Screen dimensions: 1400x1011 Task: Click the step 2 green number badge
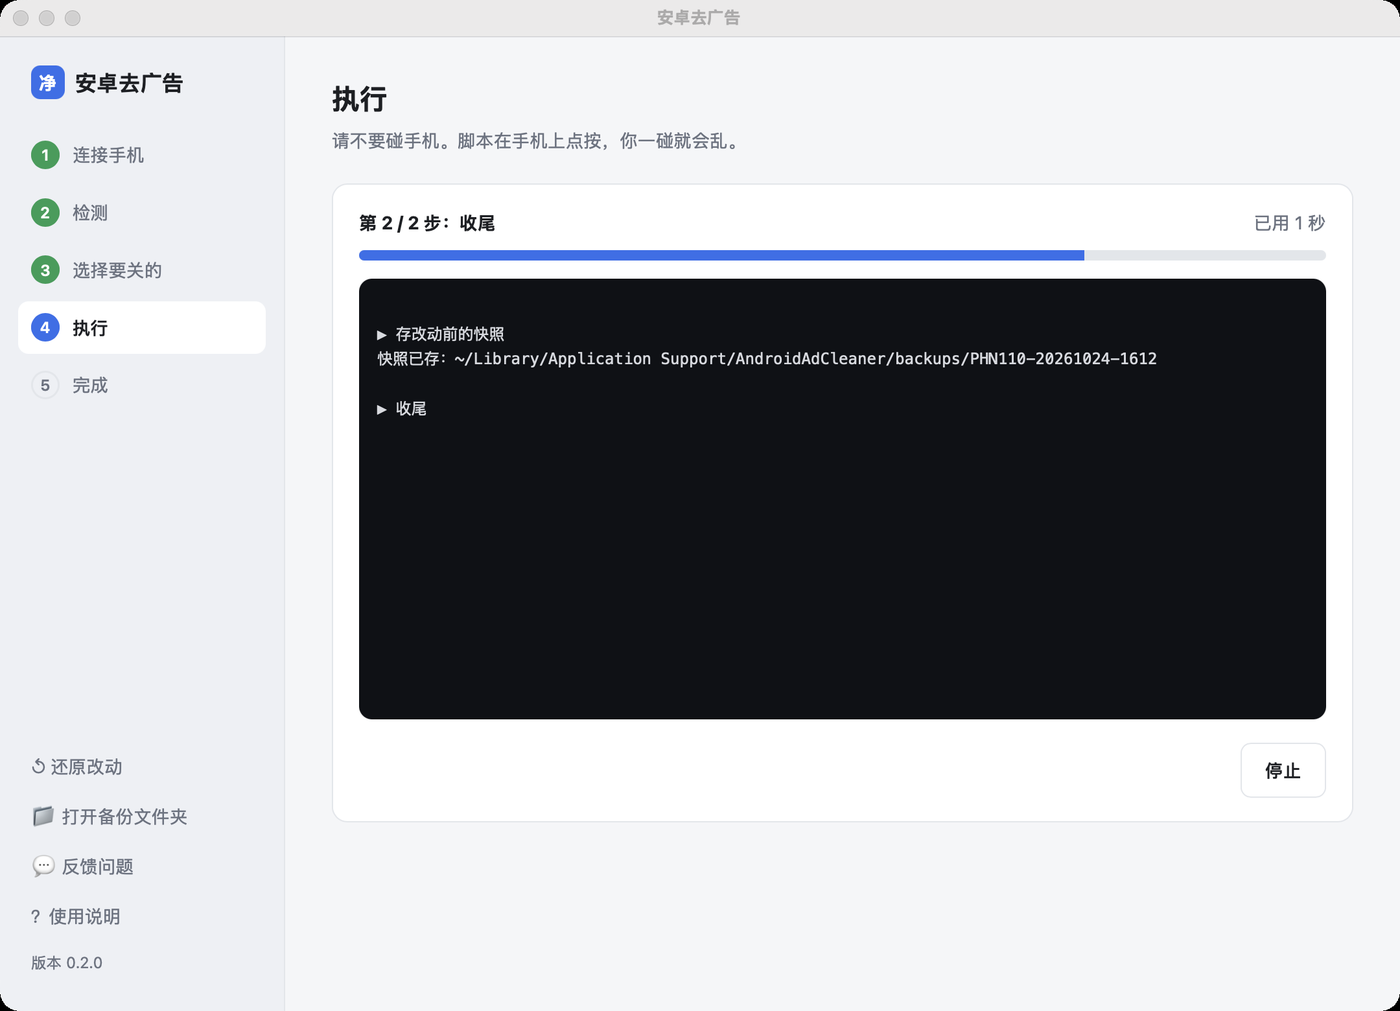pos(45,213)
